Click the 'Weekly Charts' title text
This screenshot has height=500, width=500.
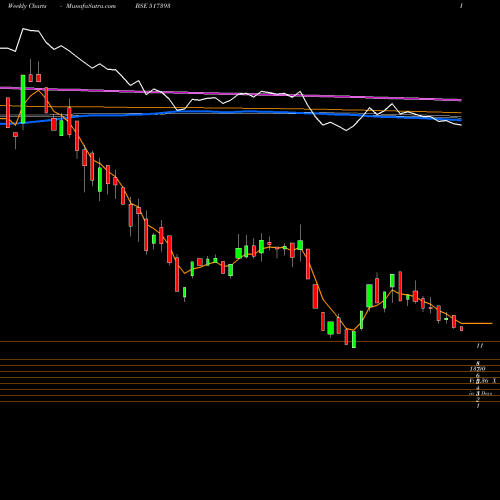(x=27, y=6)
